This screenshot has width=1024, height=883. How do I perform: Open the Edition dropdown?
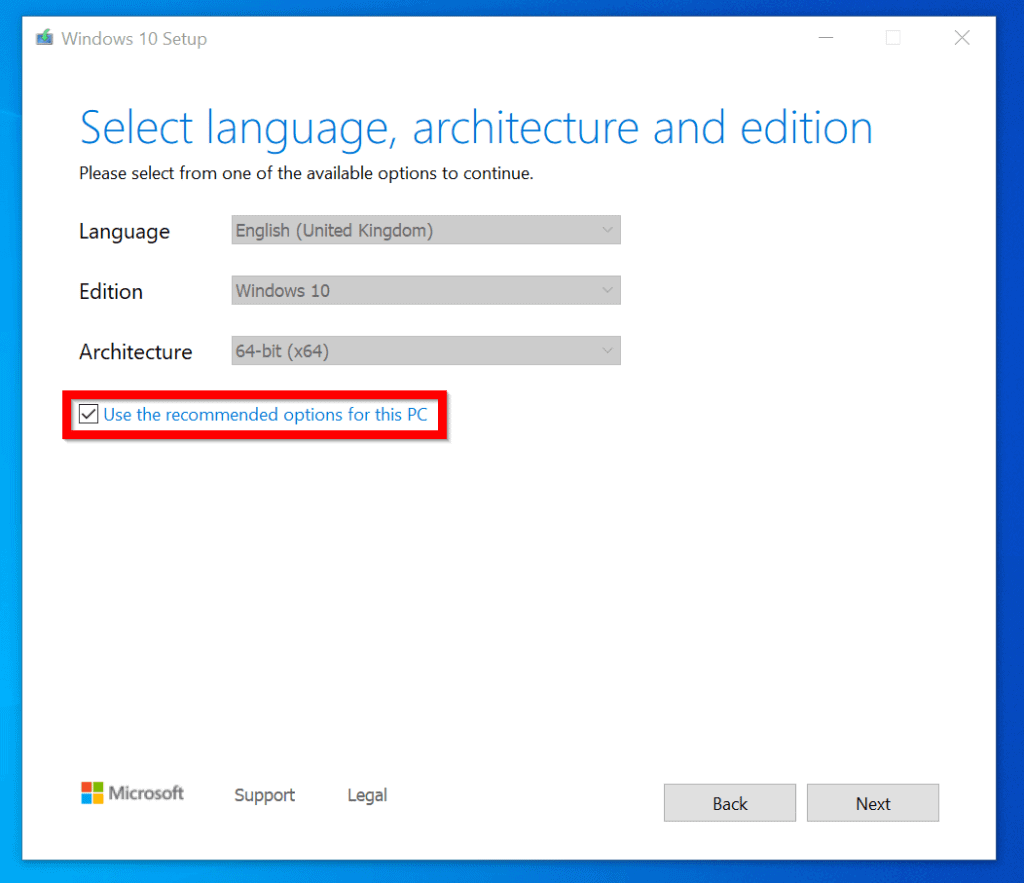click(x=426, y=290)
